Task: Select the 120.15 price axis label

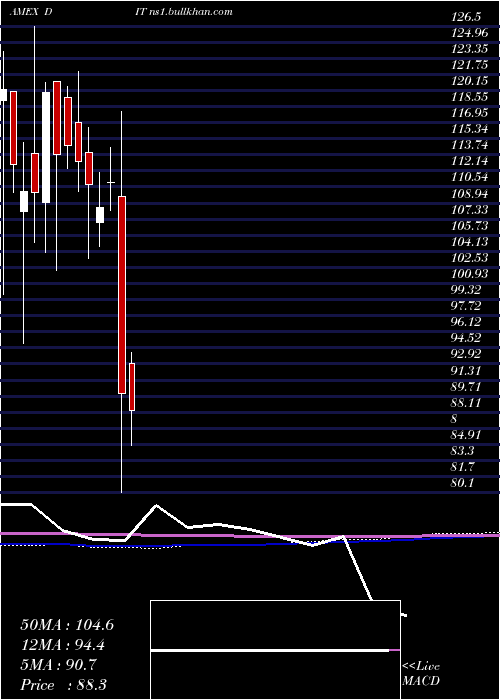Action: pyautogui.click(x=469, y=81)
